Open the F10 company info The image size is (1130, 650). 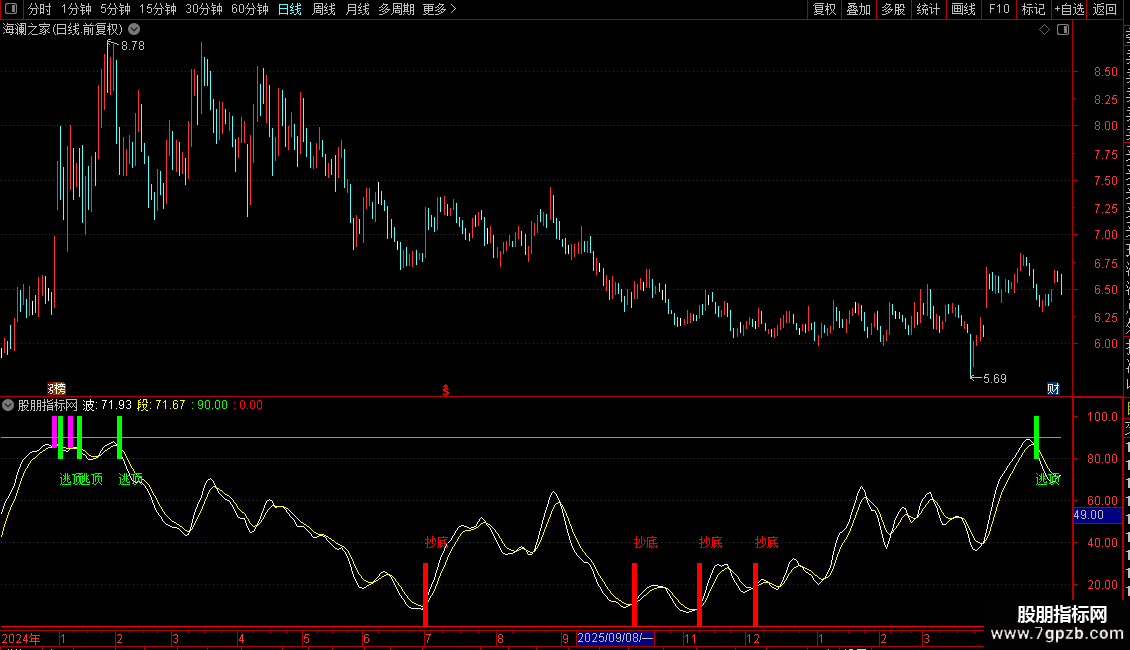999,9
